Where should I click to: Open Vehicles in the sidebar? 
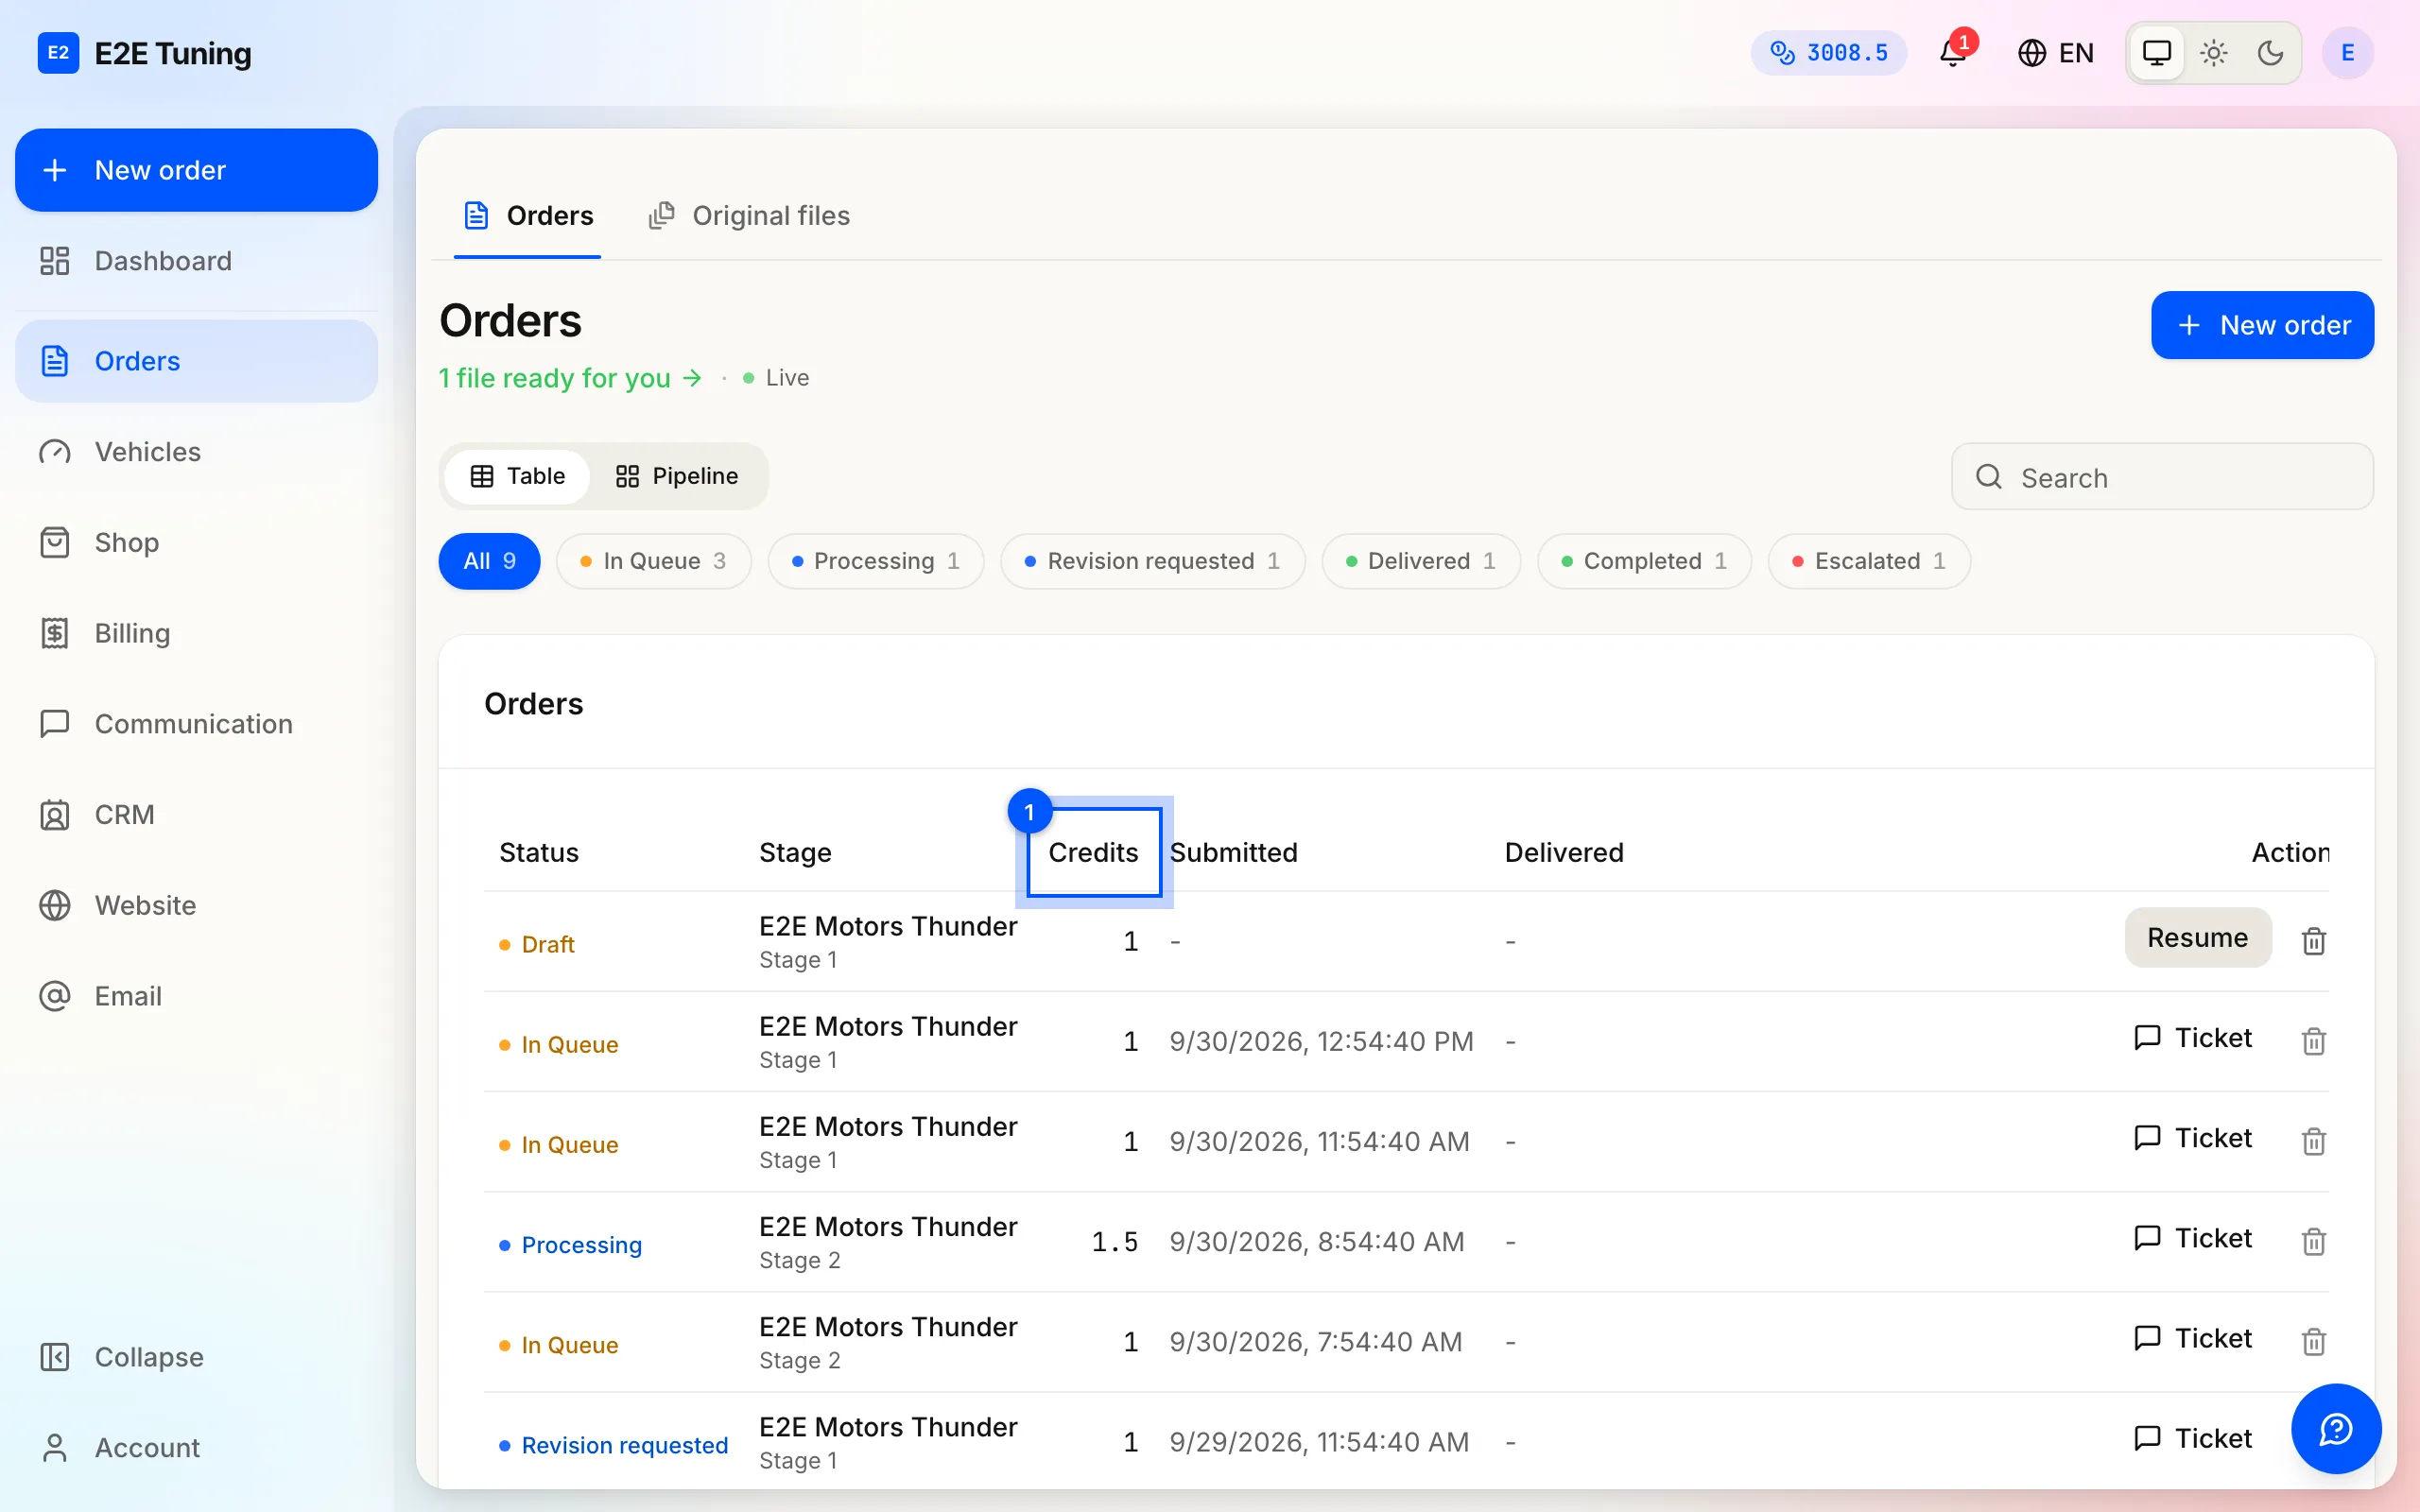(x=196, y=452)
